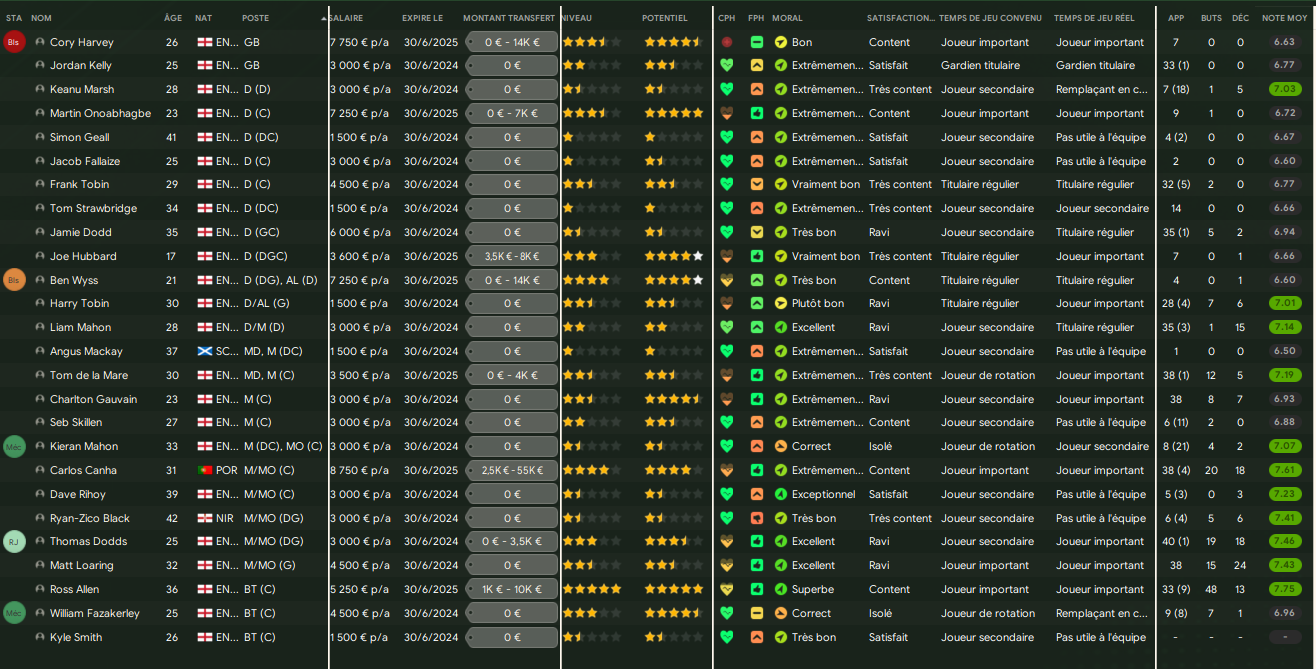Click 'Isolé' satisfaction for Kieran Mahon

(881, 446)
